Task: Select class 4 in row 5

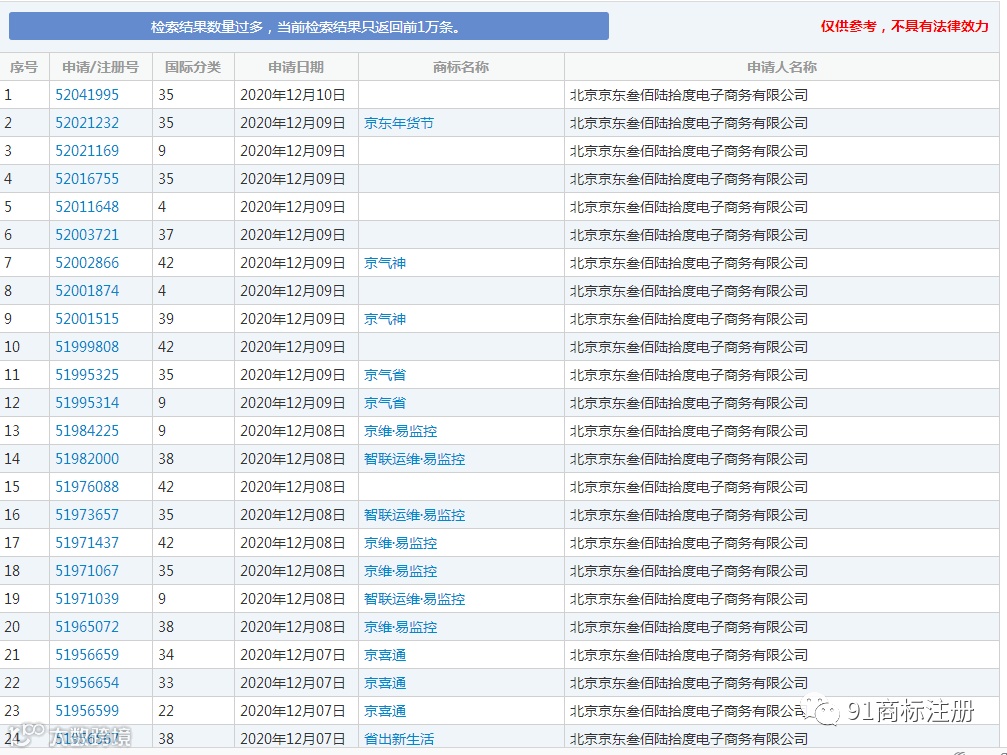Action: [162, 207]
